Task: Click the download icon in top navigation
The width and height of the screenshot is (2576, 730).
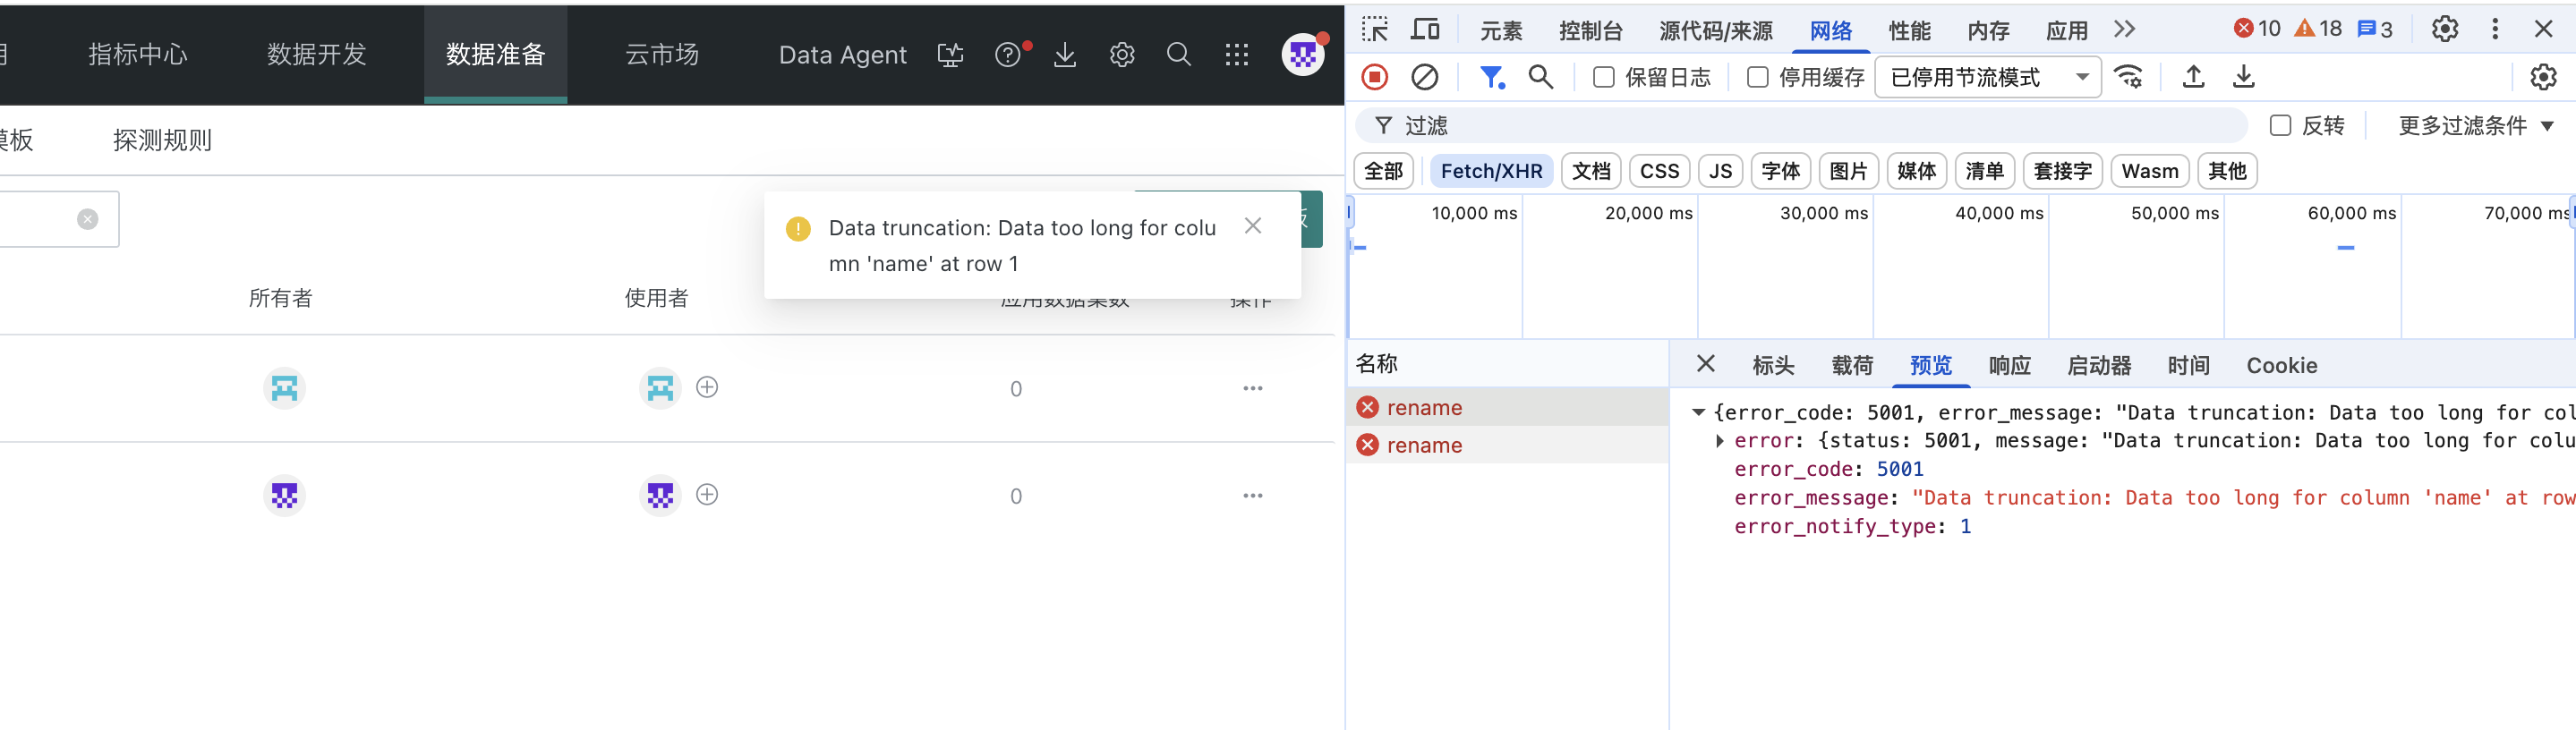Action: [x=1065, y=55]
